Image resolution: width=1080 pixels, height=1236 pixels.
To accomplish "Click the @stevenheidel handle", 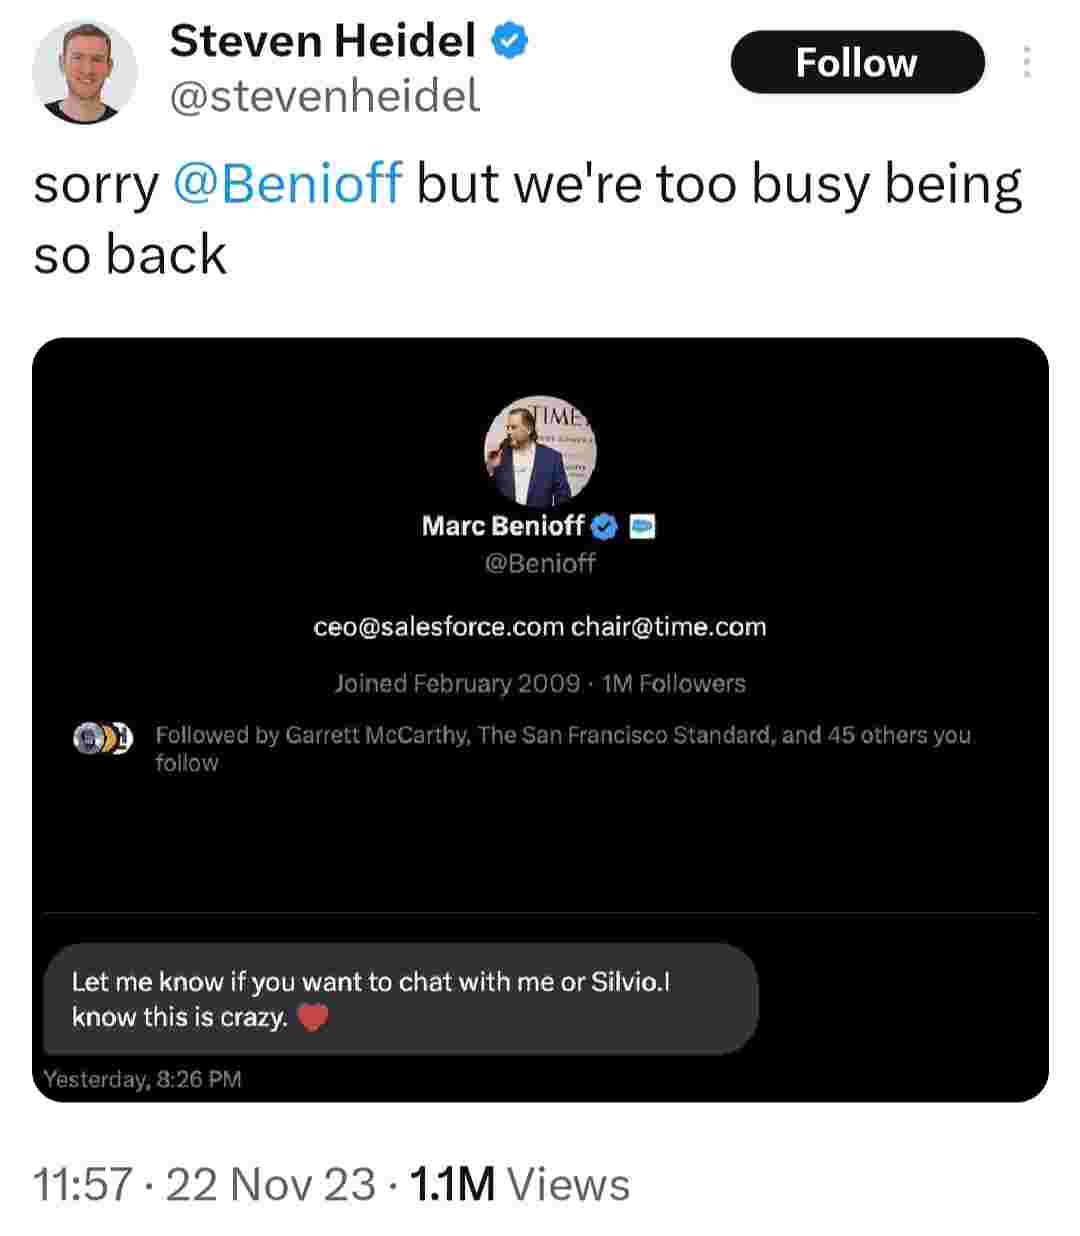I will tap(324, 97).
